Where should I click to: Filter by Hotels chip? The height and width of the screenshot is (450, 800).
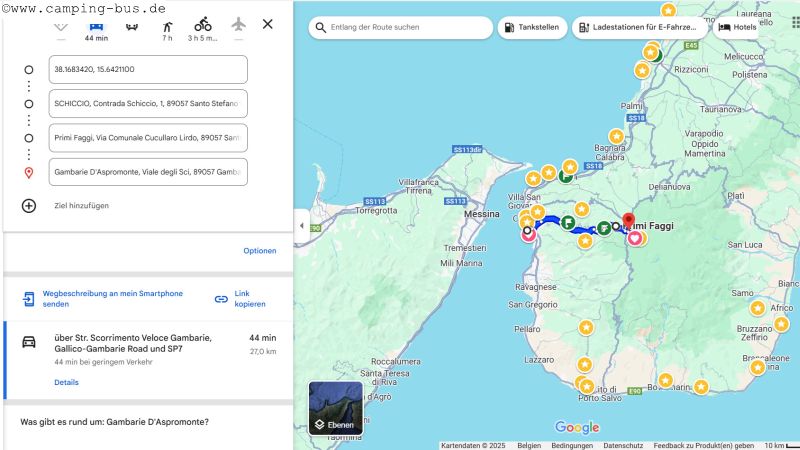(738, 28)
